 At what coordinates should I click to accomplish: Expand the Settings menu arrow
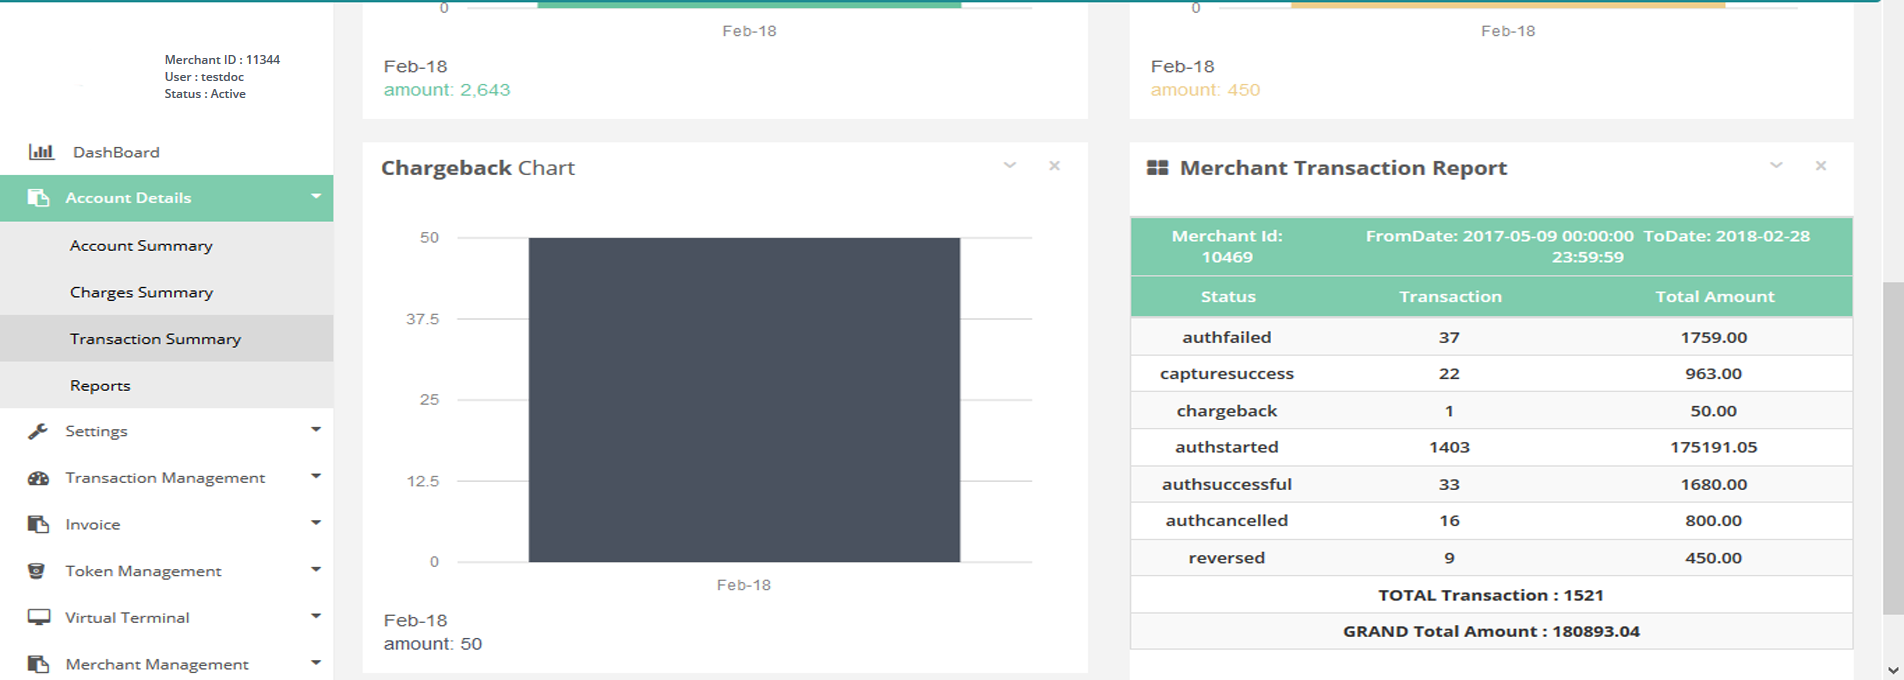click(x=316, y=430)
